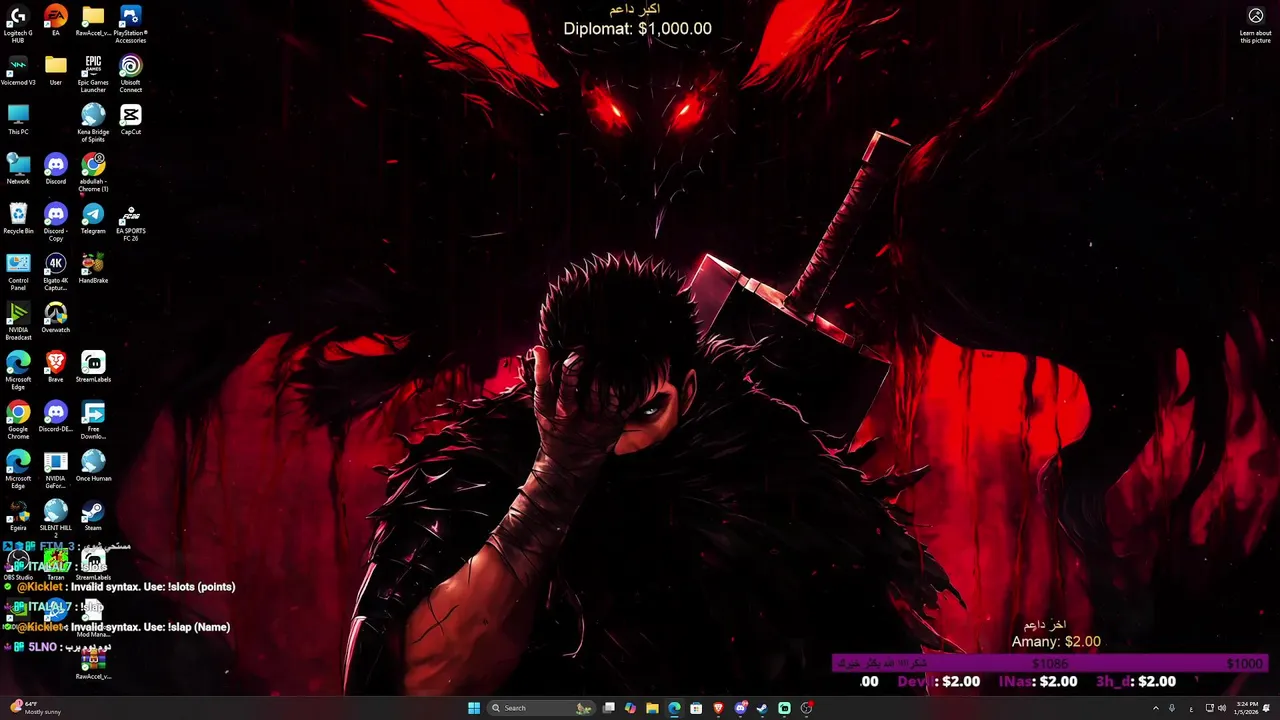Select the Control Panel desktop icon
Screen dimensions: 1280x720
click(x=18, y=271)
